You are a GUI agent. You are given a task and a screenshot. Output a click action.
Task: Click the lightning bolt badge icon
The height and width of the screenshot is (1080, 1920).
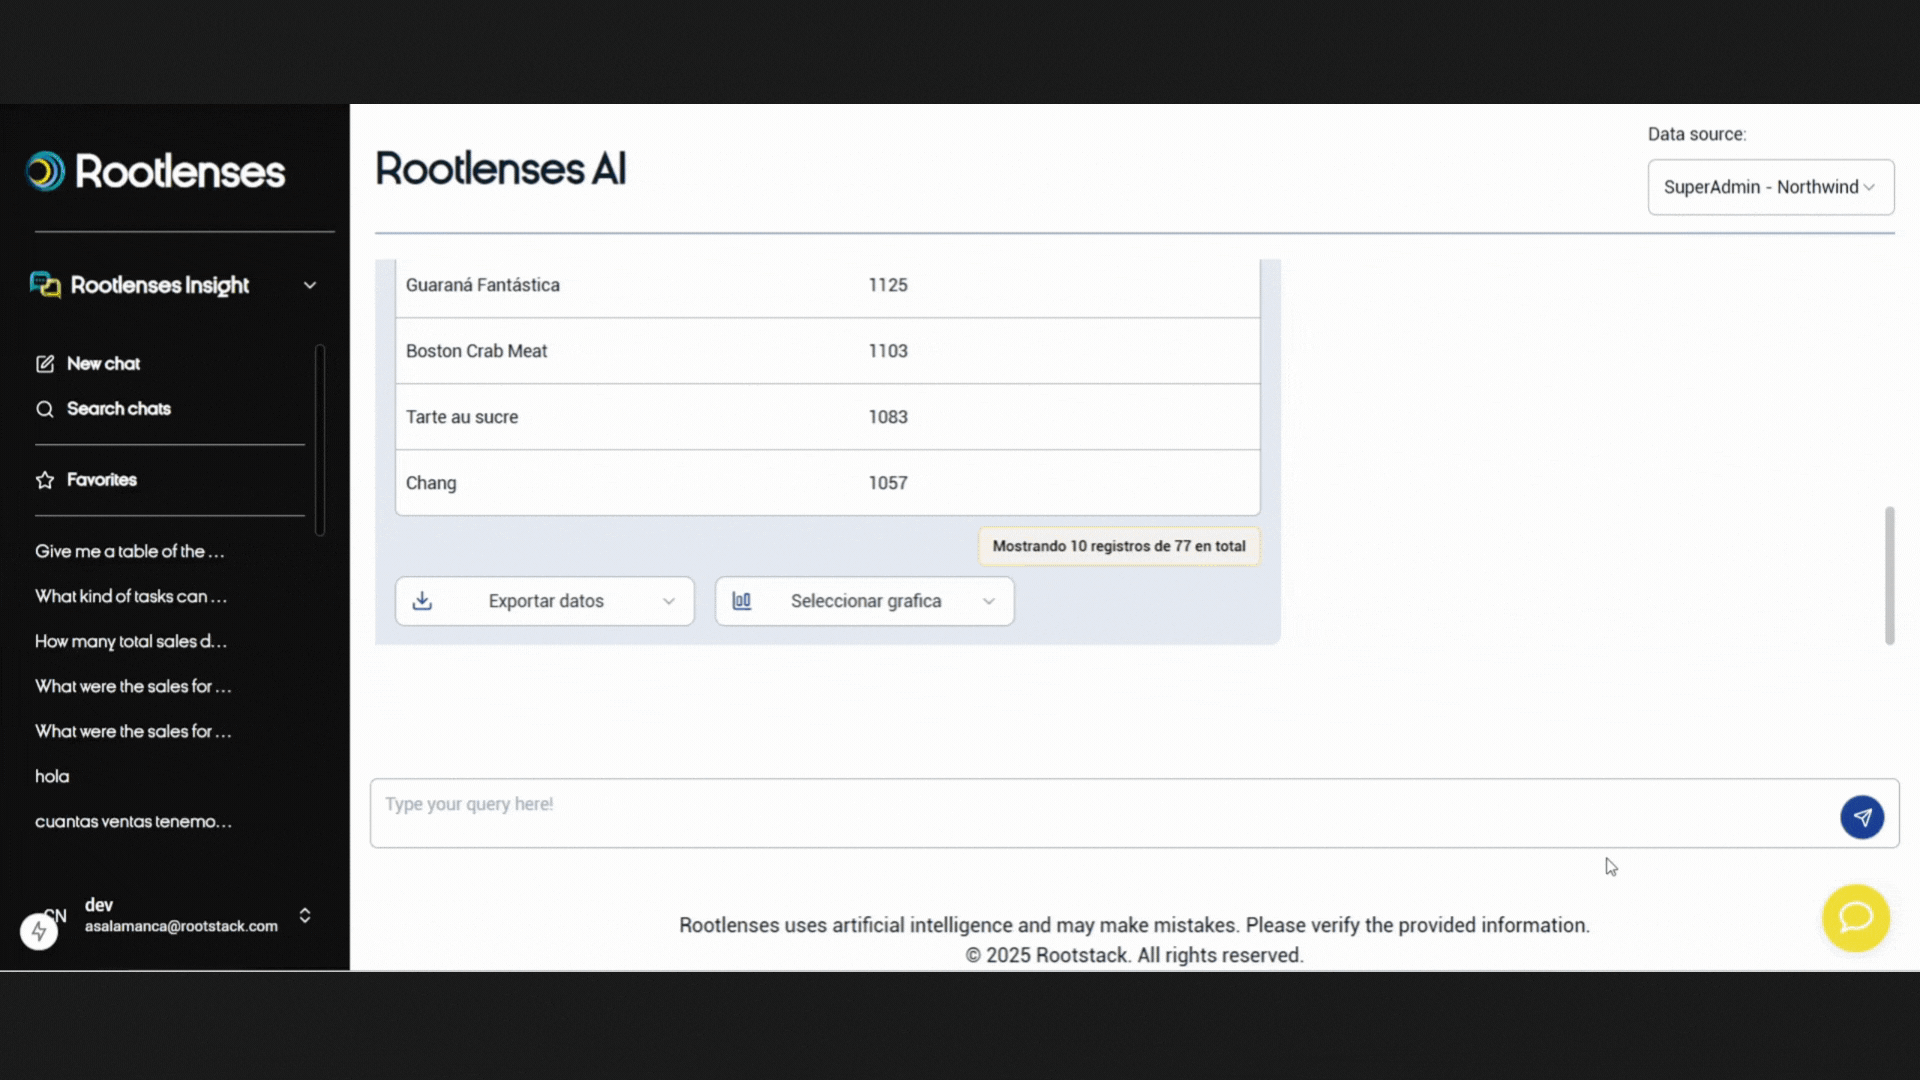[39, 931]
